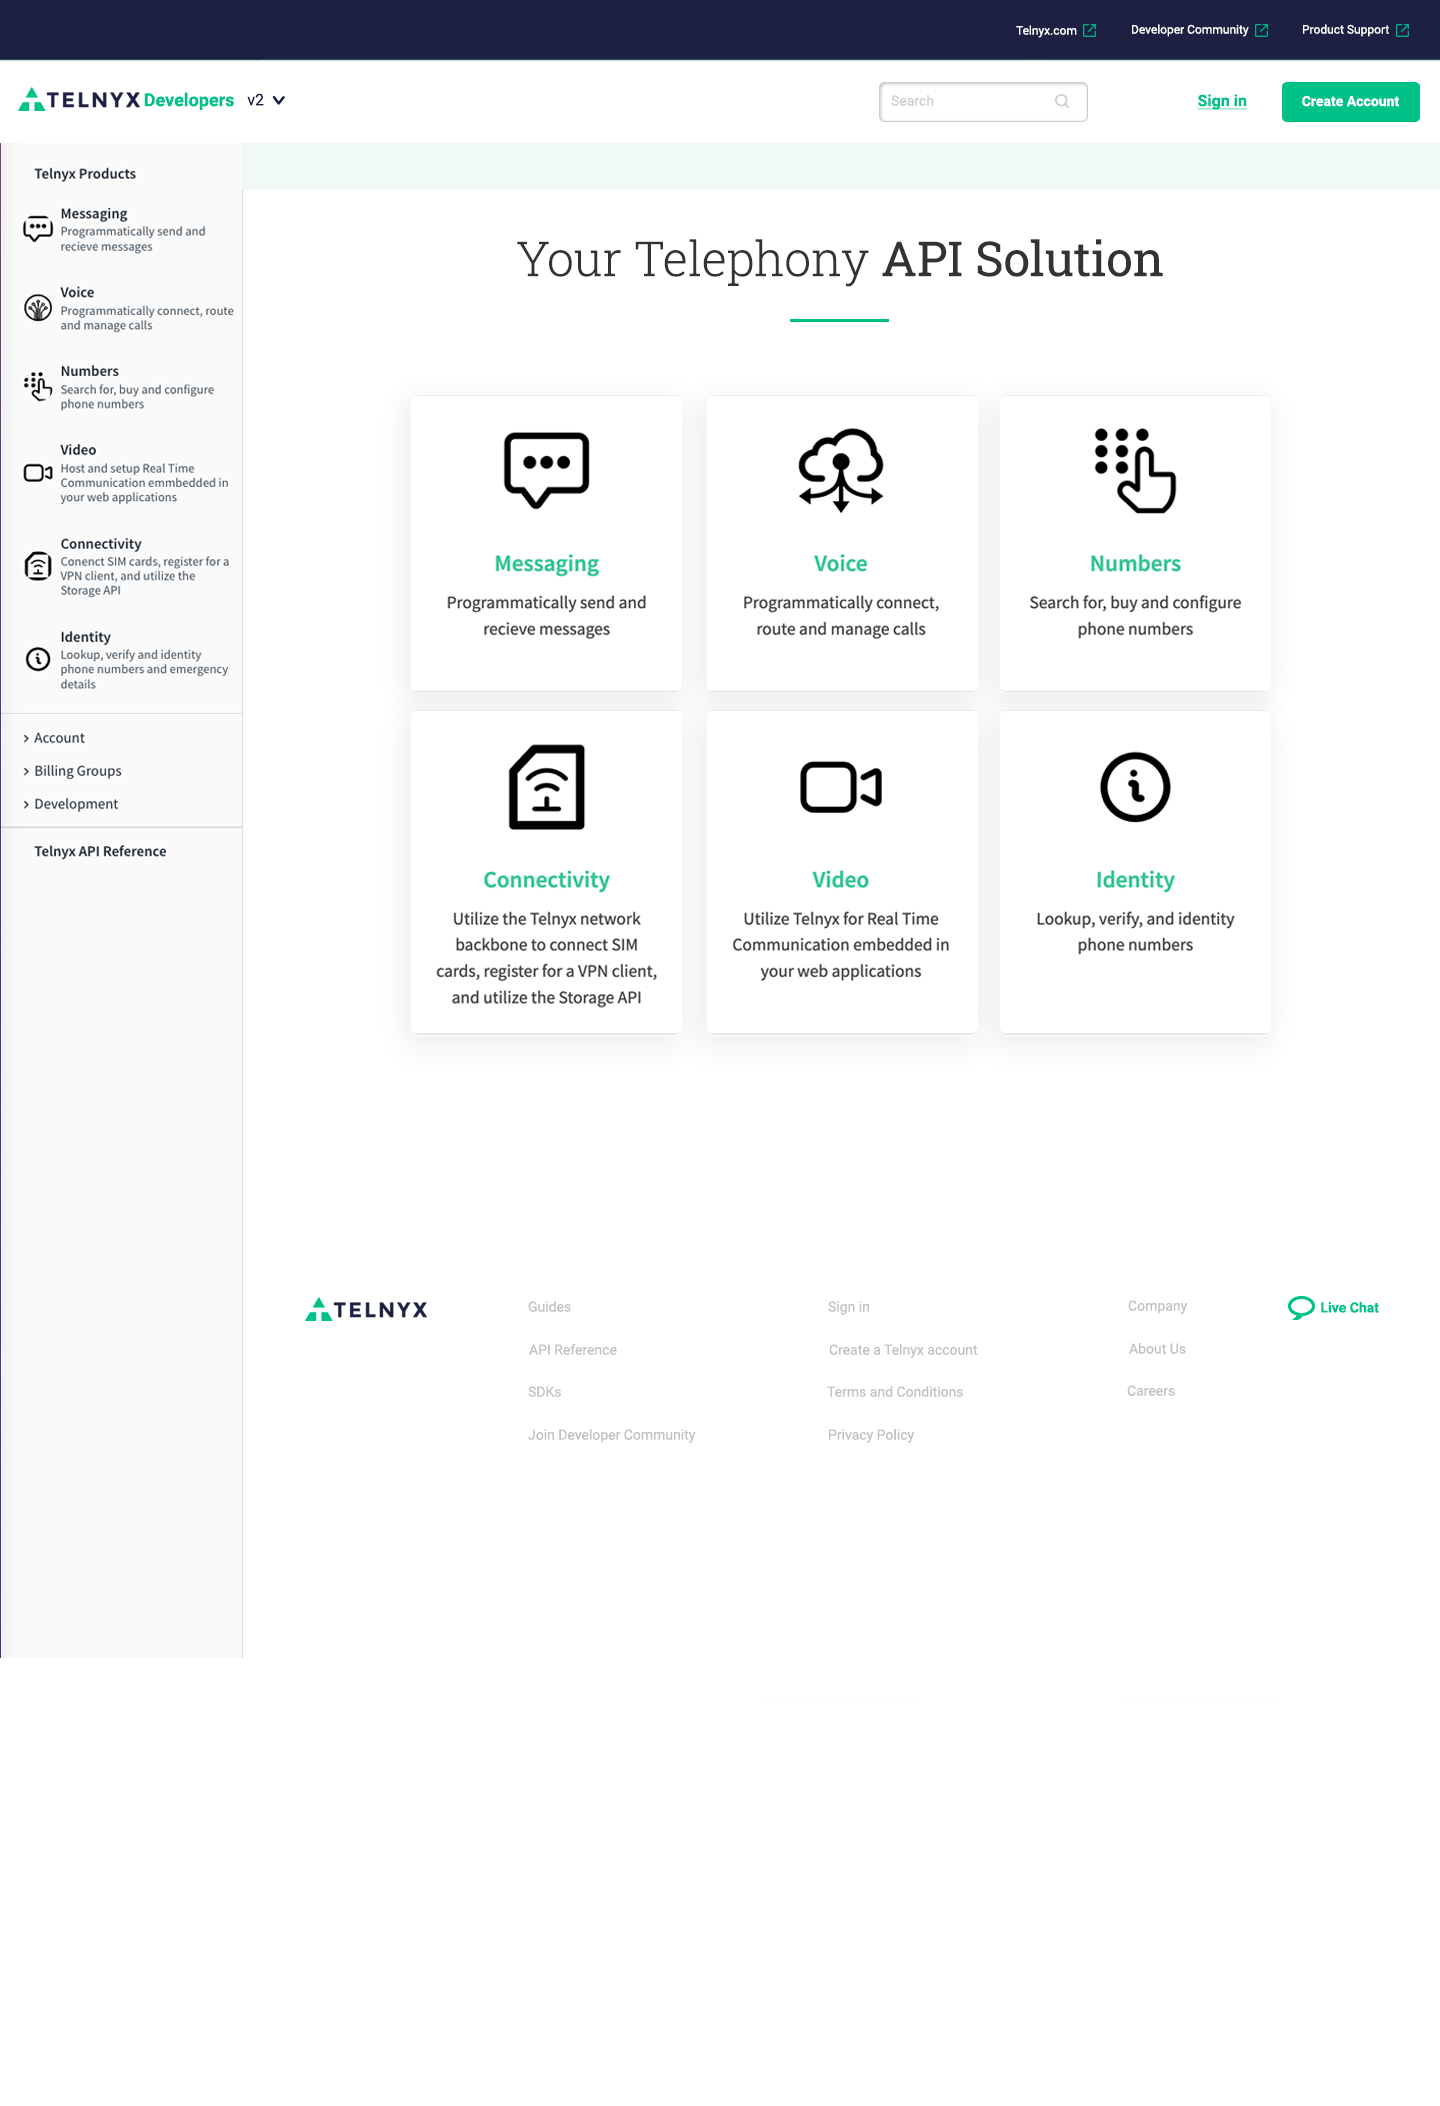Viewport: 1440px width, 2106px height.
Task: Click the Numbers keypad hand card icon
Action: click(x=1135, y=470)
